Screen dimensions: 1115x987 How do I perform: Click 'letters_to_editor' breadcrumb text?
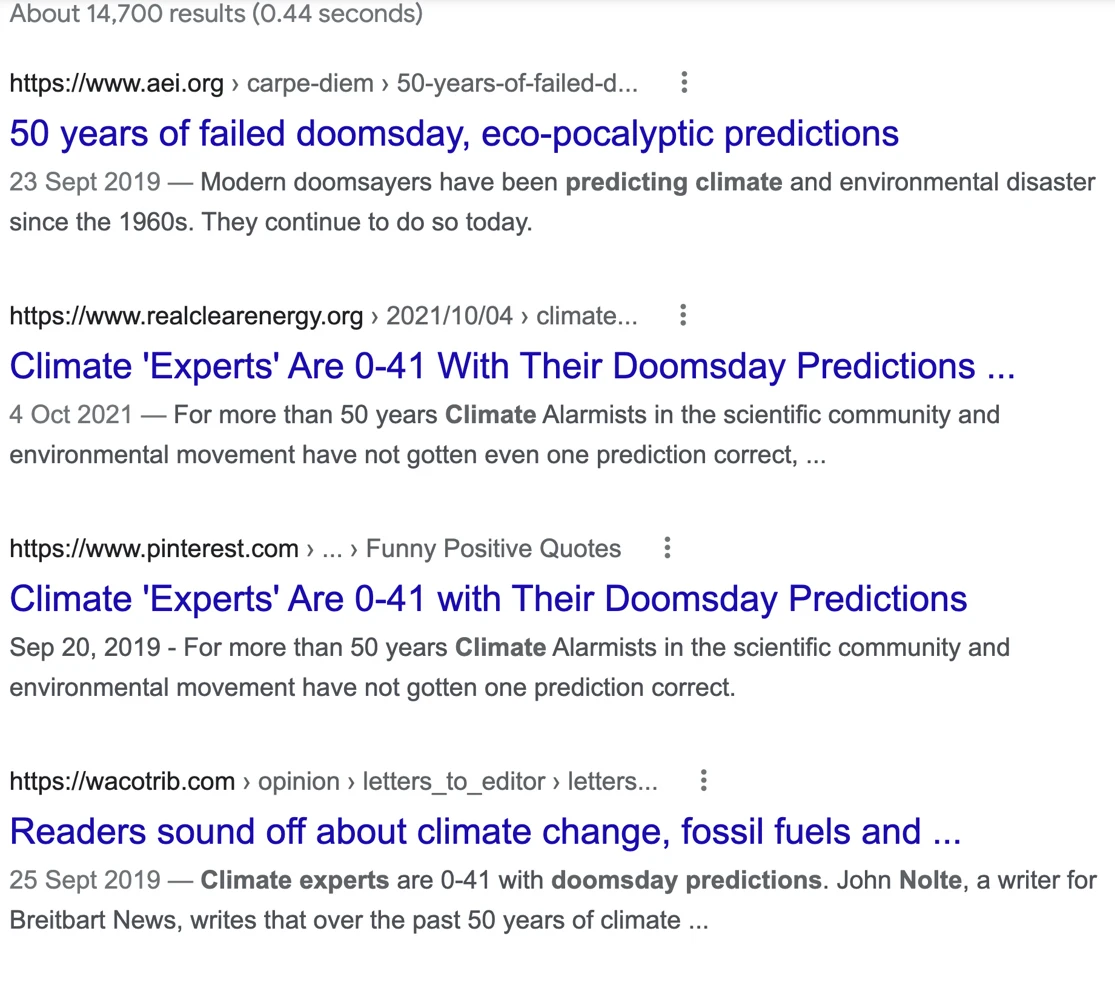[x=454, y=781]
